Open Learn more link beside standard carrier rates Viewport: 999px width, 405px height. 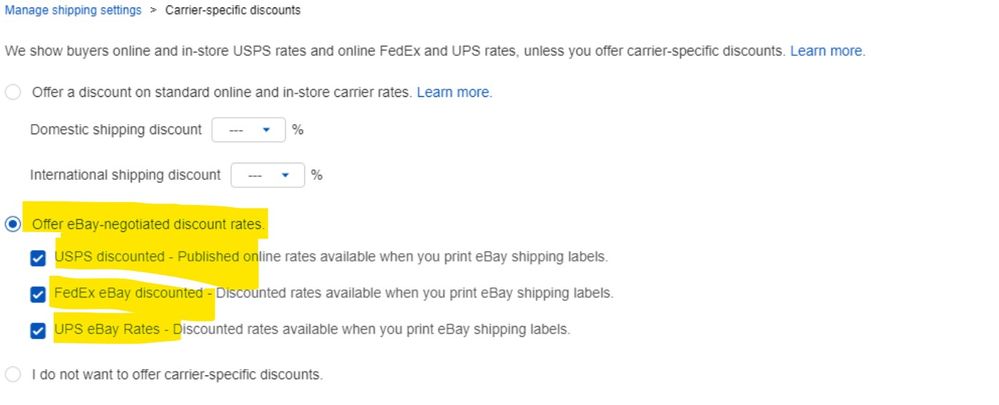[453, 92]
